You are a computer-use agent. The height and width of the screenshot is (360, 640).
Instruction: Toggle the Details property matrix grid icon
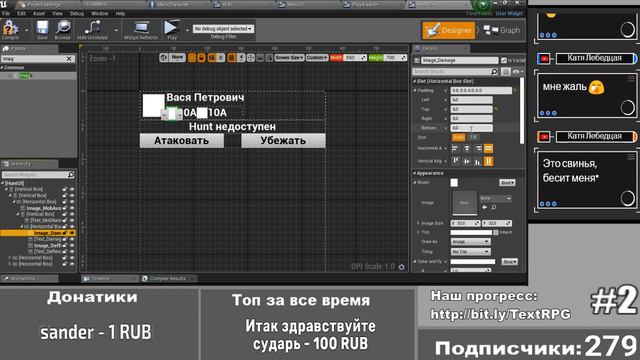click(x=506, y=72)
